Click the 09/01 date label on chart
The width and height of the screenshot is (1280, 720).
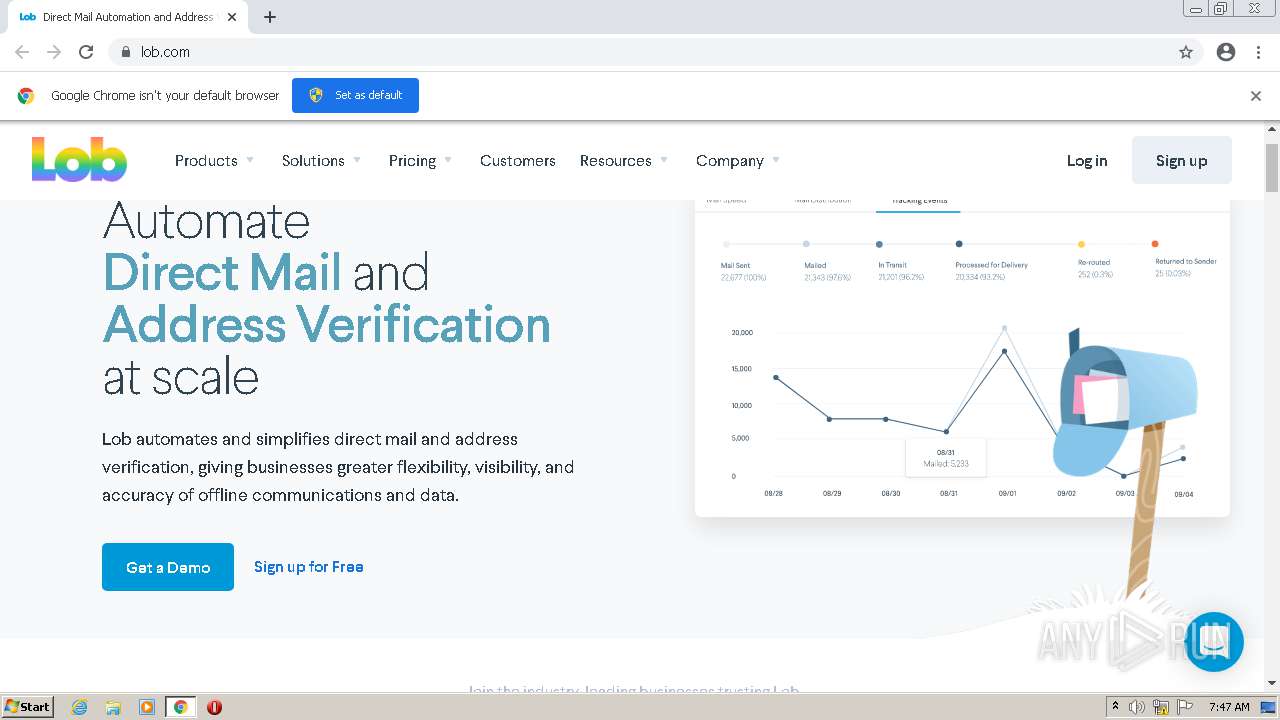click(x=1007, y=494)
